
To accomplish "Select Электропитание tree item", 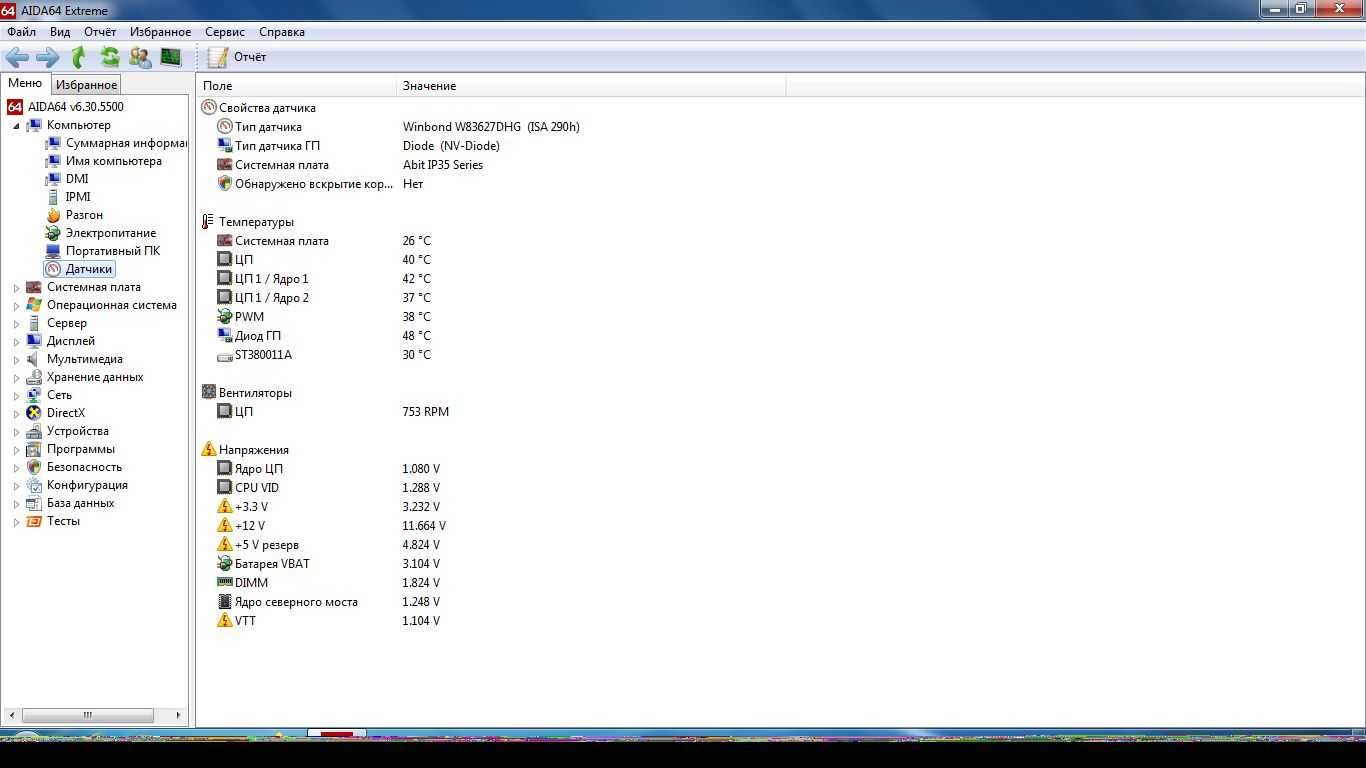I will click(x=101, y=233).
